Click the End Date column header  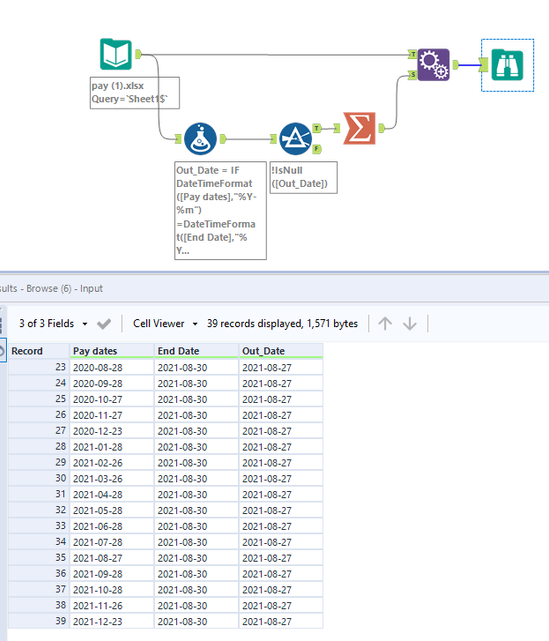click(197, 351)
